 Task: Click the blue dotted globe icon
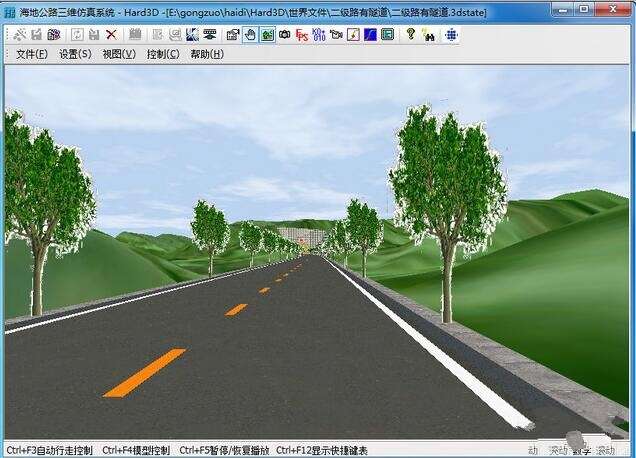click(x=451, y=35)
